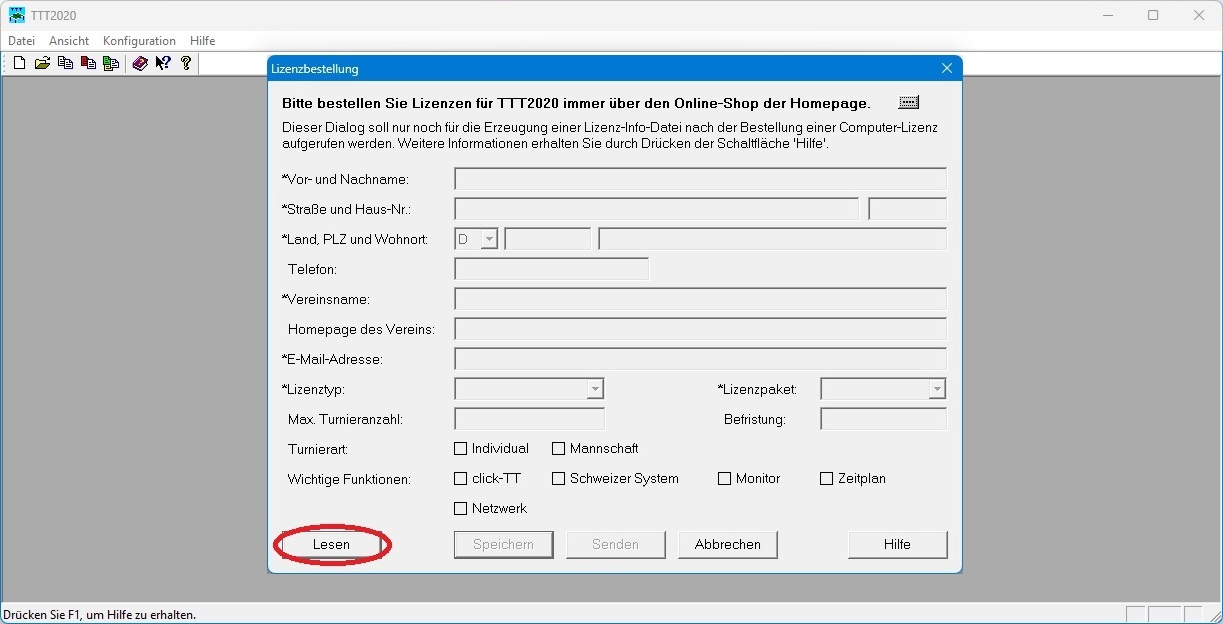This screenshot has height=624, width=1223.
Task: Click the Haus-Nr. field
Action: [907, 209]
